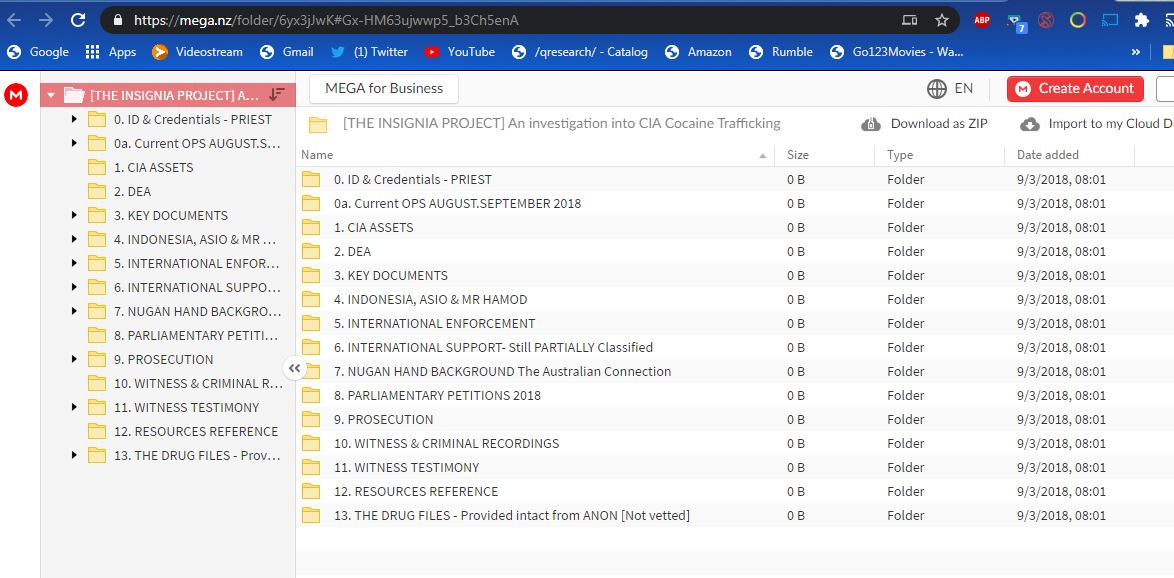Open Videostream bookmark
The width and height of the screenshot is (1174, 578).
[x=197, y=52]
